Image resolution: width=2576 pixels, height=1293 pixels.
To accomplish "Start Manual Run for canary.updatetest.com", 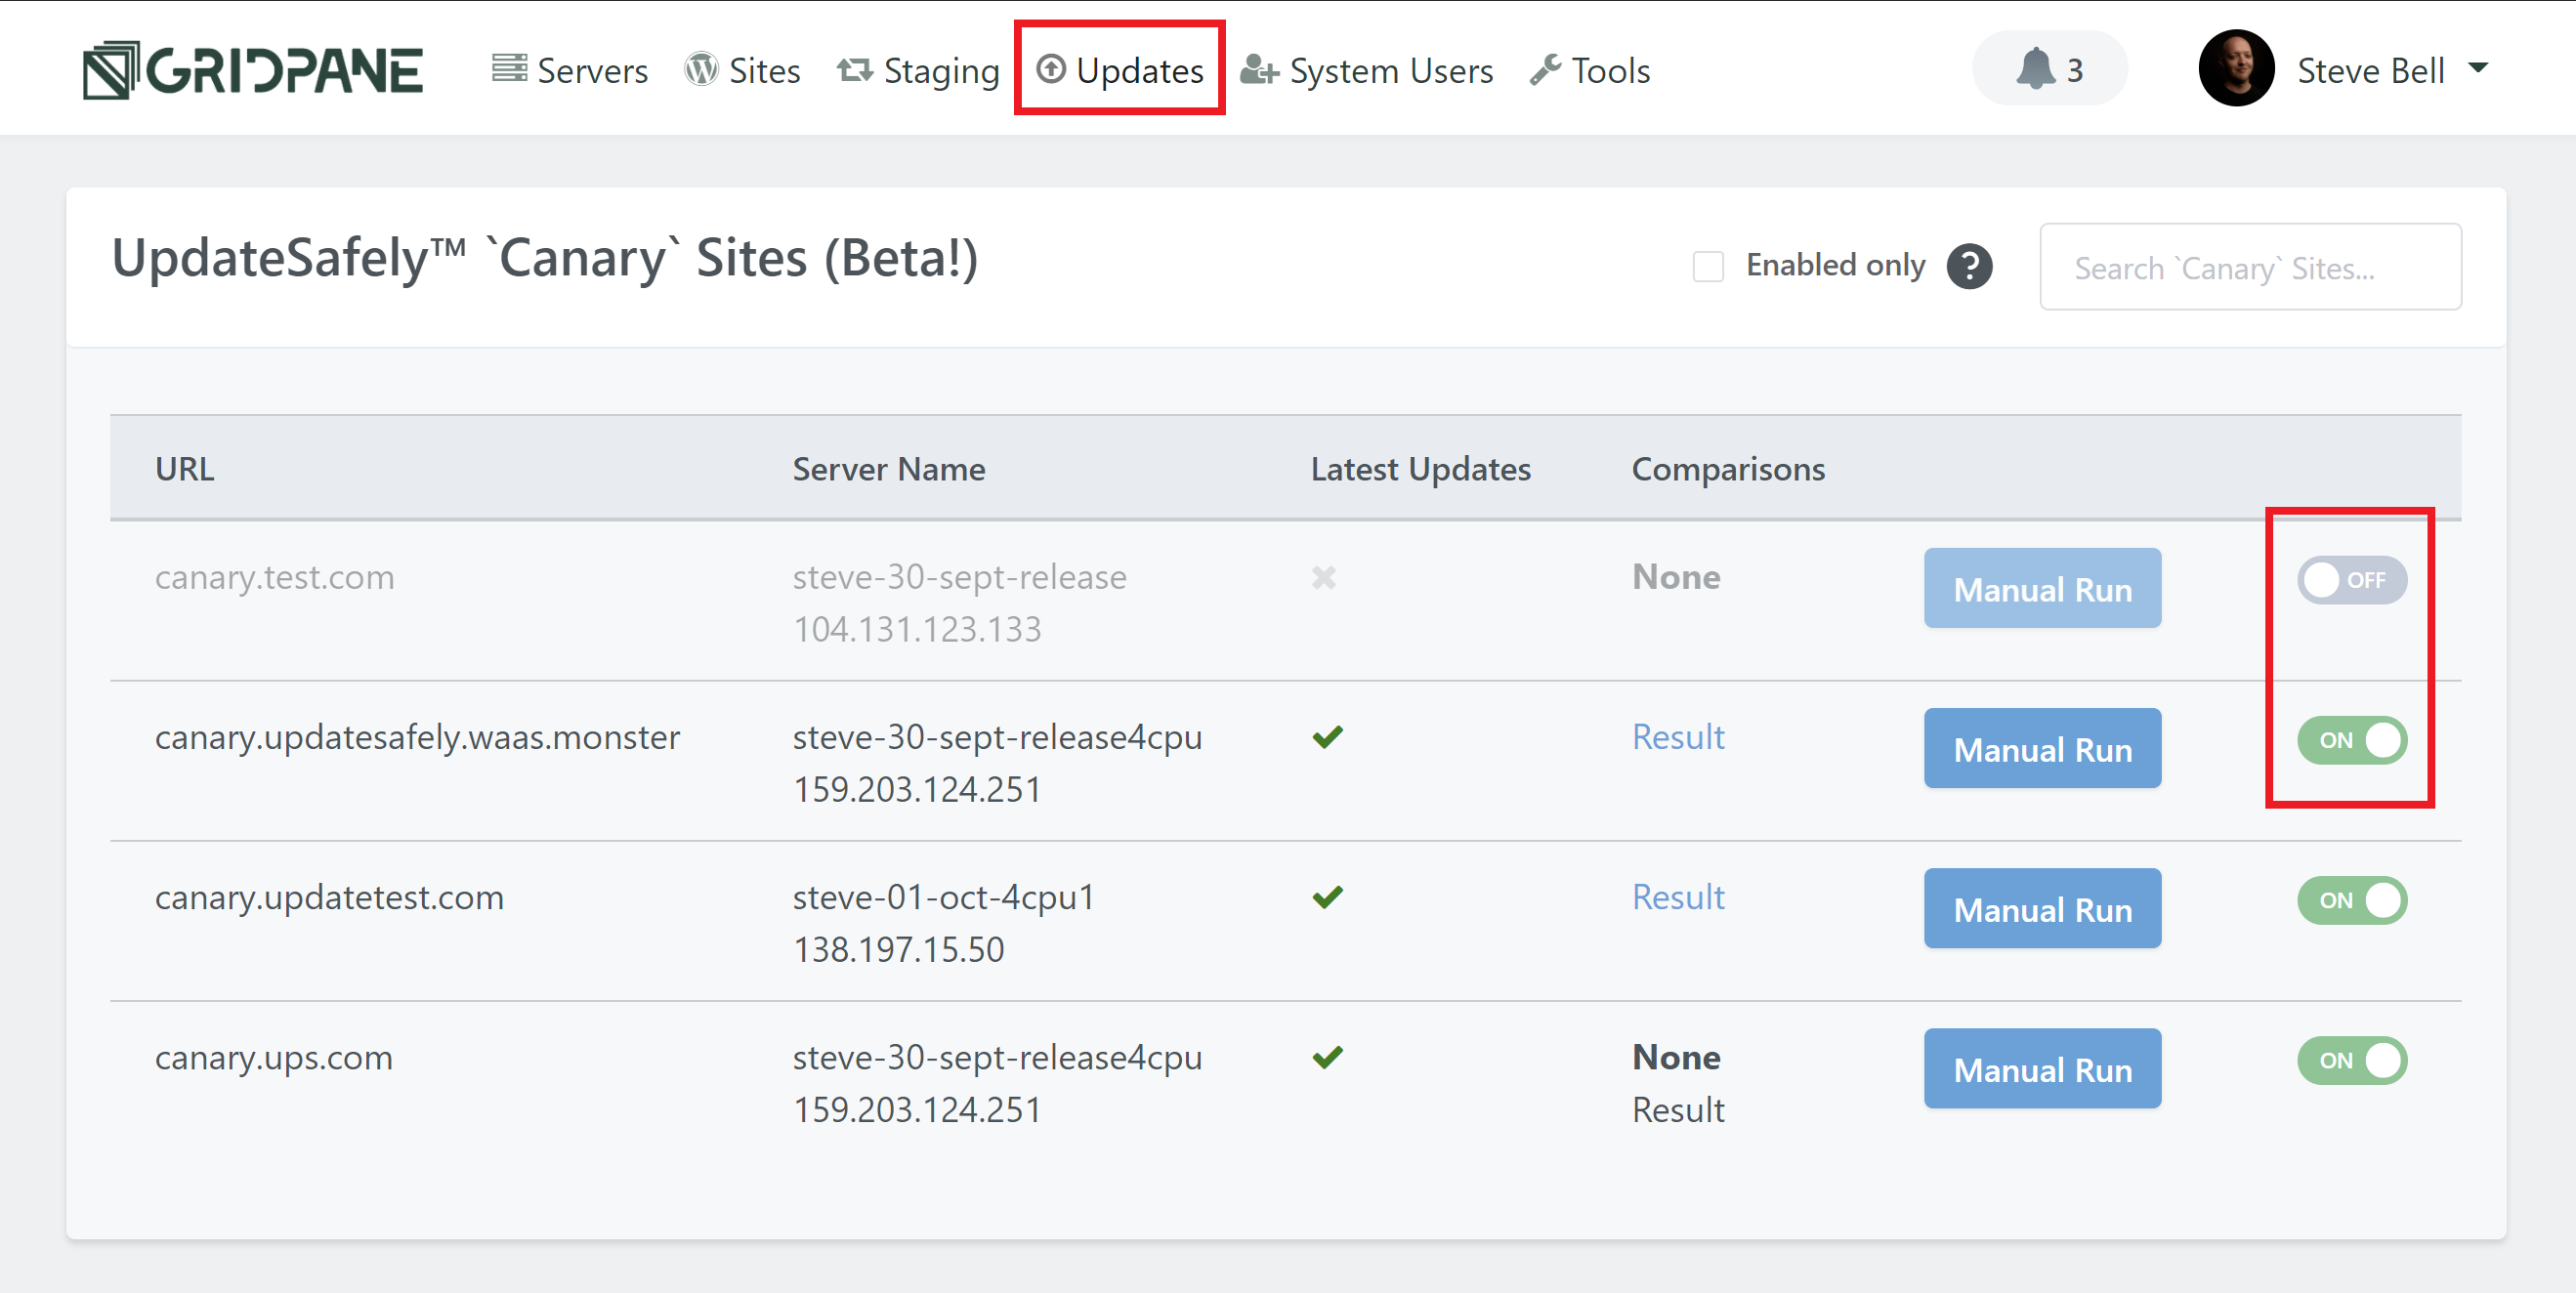I will pyautogui.click(x=2042, y=908).
